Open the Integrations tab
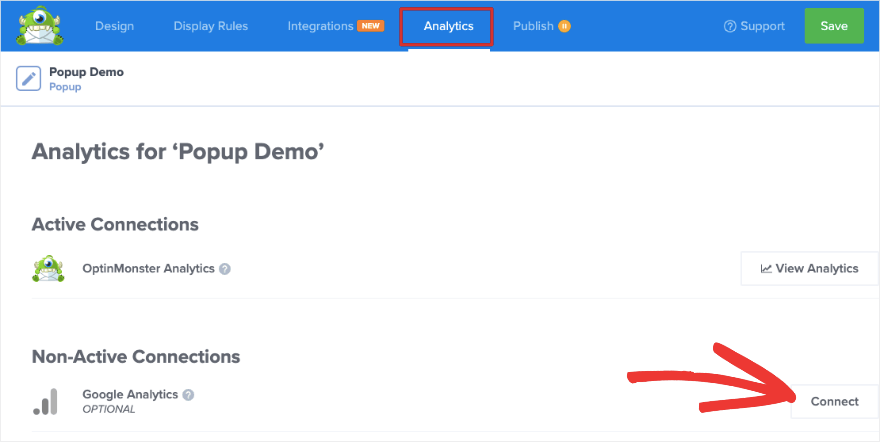This screenshot has width=880, height=442. [320, 26]
